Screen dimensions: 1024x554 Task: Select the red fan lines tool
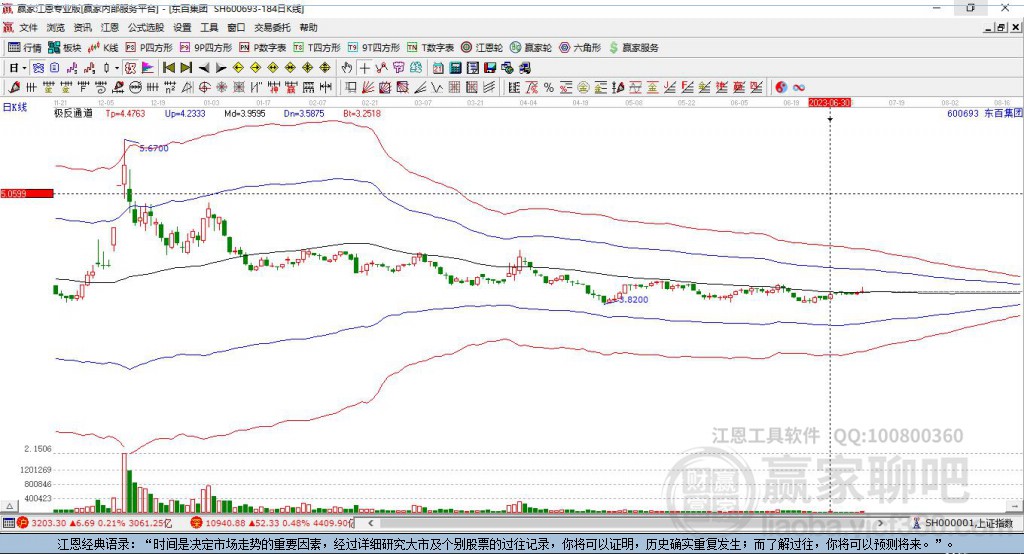pyautogui.click(x=368, y=87)
